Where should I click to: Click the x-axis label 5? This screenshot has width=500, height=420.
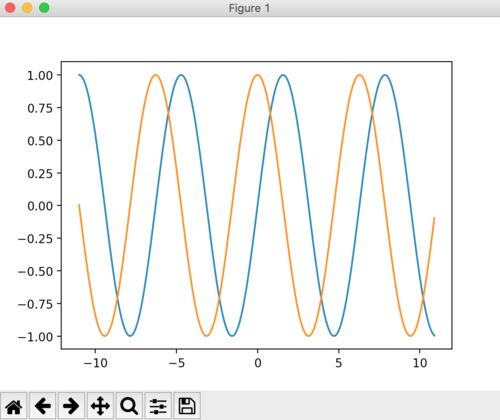click(339, 363)
